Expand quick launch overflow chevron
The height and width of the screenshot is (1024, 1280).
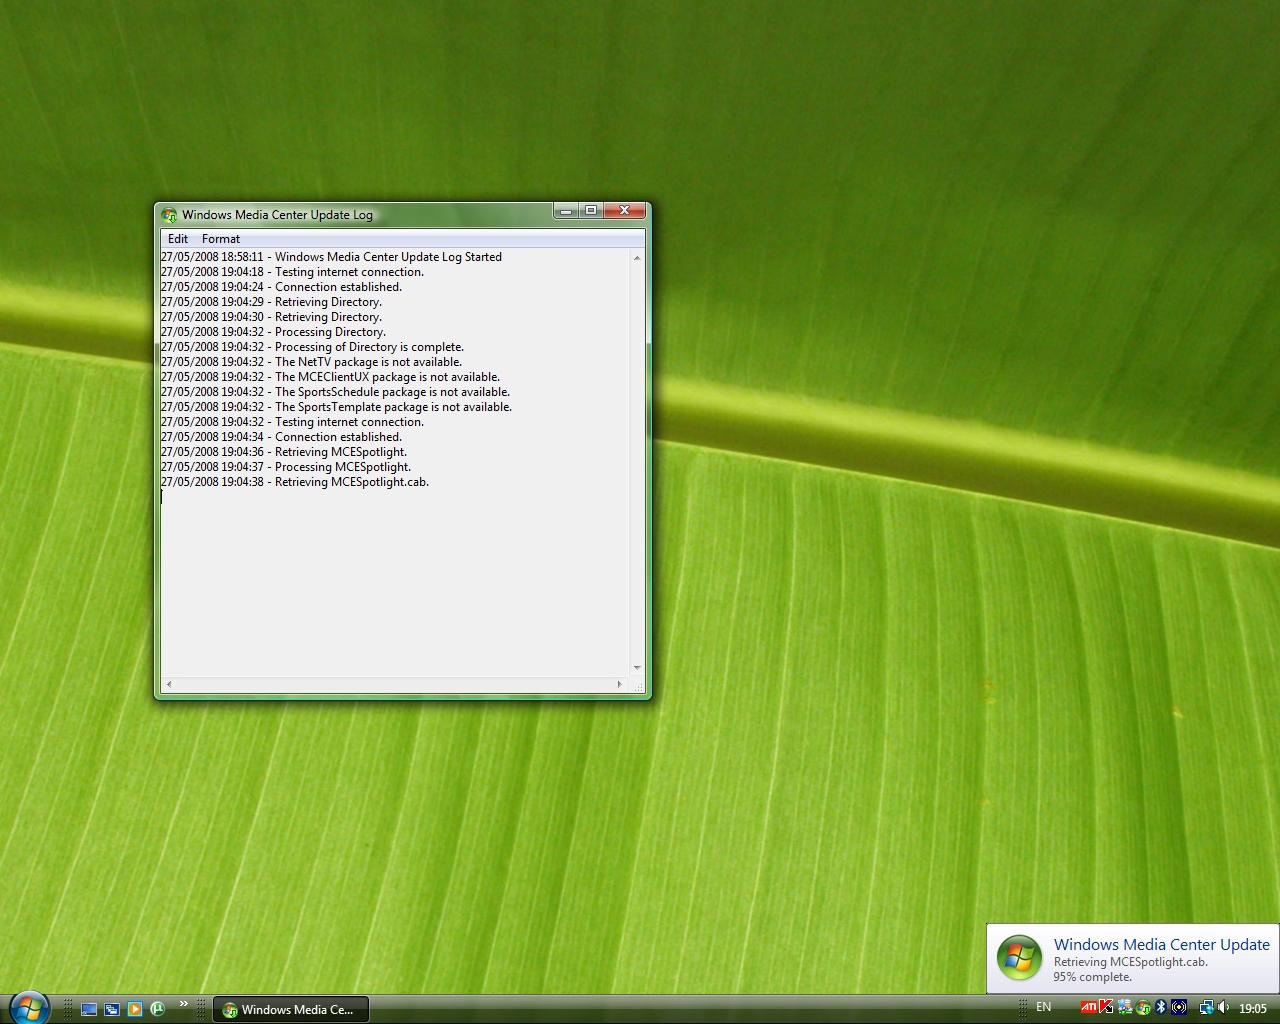point(184,1004)
